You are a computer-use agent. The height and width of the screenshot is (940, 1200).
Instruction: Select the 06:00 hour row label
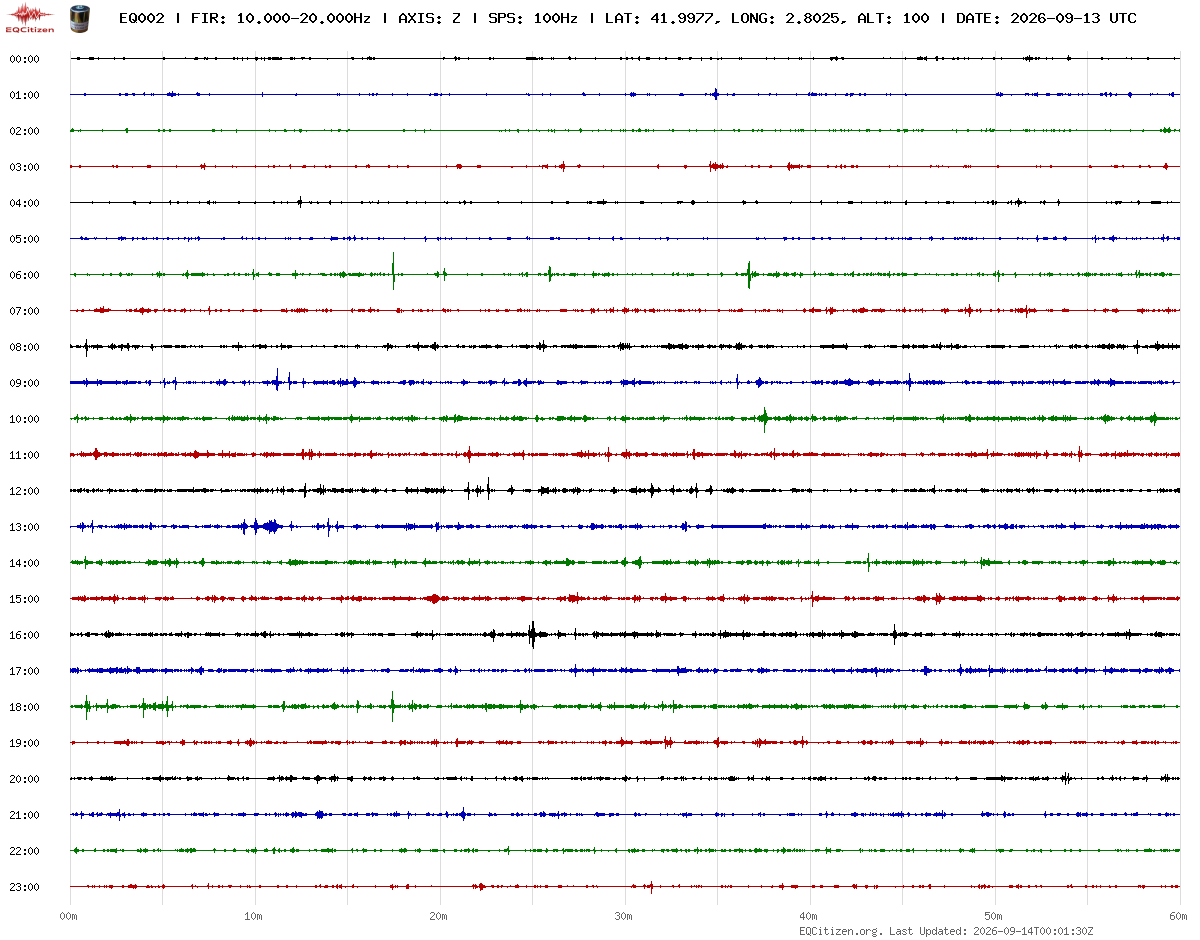tap(24, 275)
